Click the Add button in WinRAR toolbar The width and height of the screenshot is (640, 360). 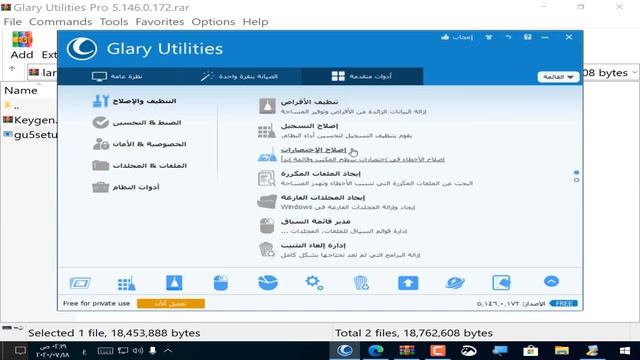click(x=22, y=46)
